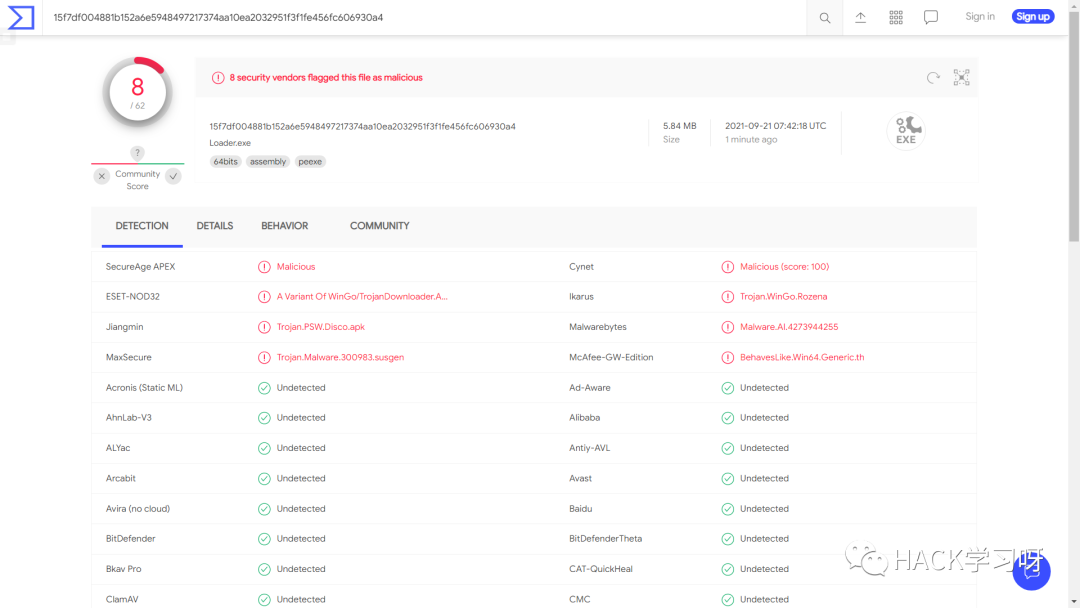This screenshot has height=608, width=1080.
Task: Click the Jiangmin warning icon
Action: pyautogui.click(x=264, y=327)
